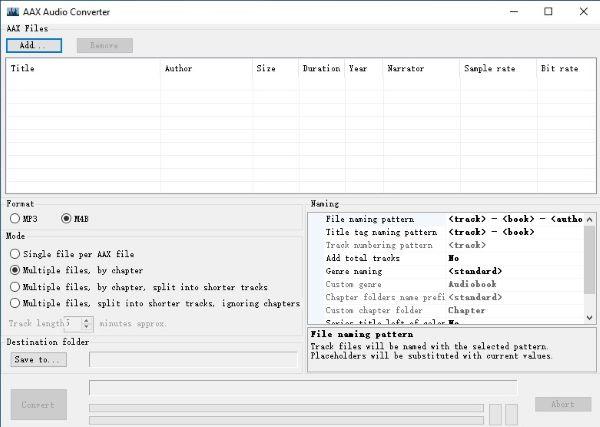Click the Remove button
The width and height of the screenshot is (600, 427).
click(x=104, y=46)
